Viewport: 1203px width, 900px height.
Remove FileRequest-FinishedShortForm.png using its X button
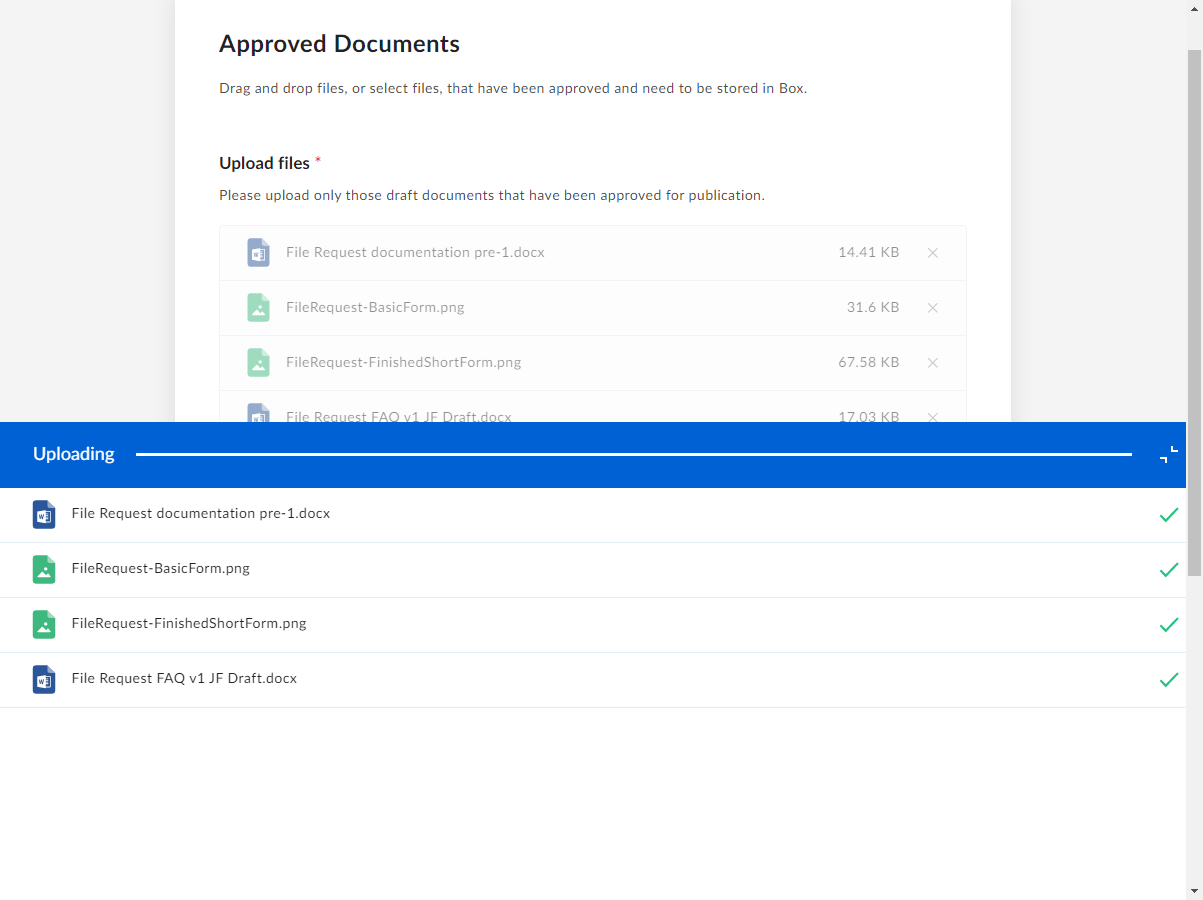[933, 362]
